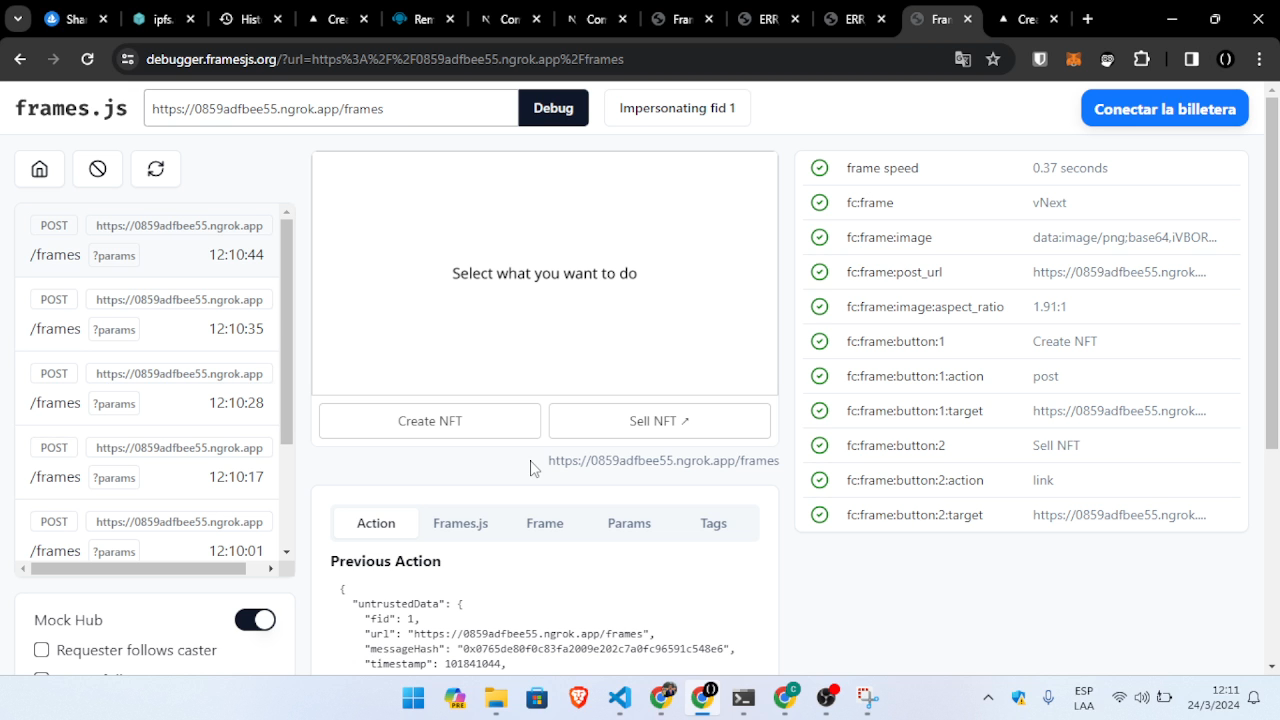Check Requester follows caster checkbox
Viewport: 1280px width, 720px height.
point(42,650)
